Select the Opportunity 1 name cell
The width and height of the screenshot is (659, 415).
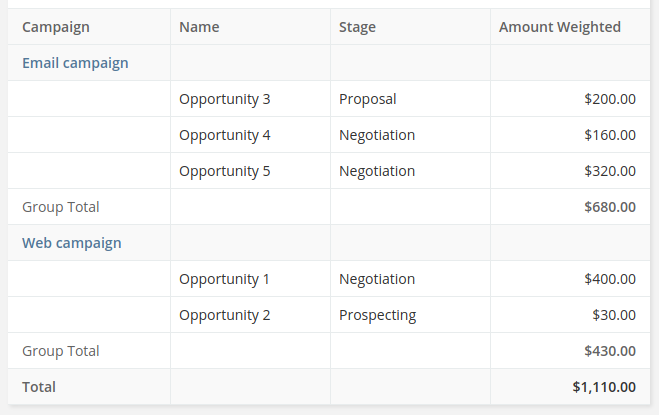[225, 279]
